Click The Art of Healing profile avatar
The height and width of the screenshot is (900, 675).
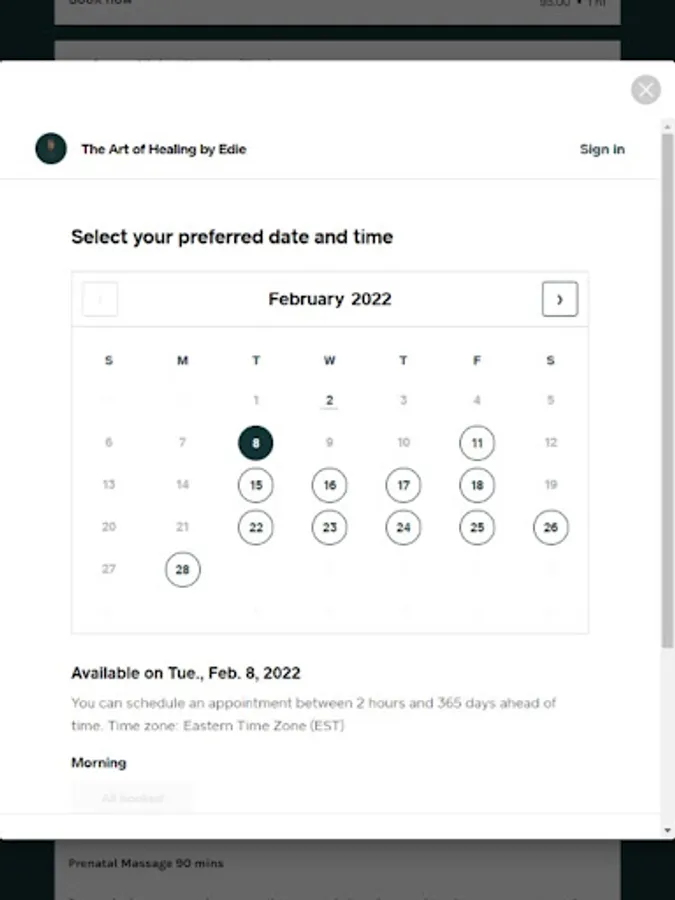point(51,149)
